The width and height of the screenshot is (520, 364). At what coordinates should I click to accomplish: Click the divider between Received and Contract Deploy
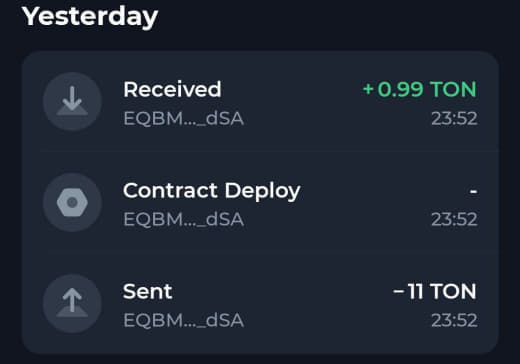point(269,151)
